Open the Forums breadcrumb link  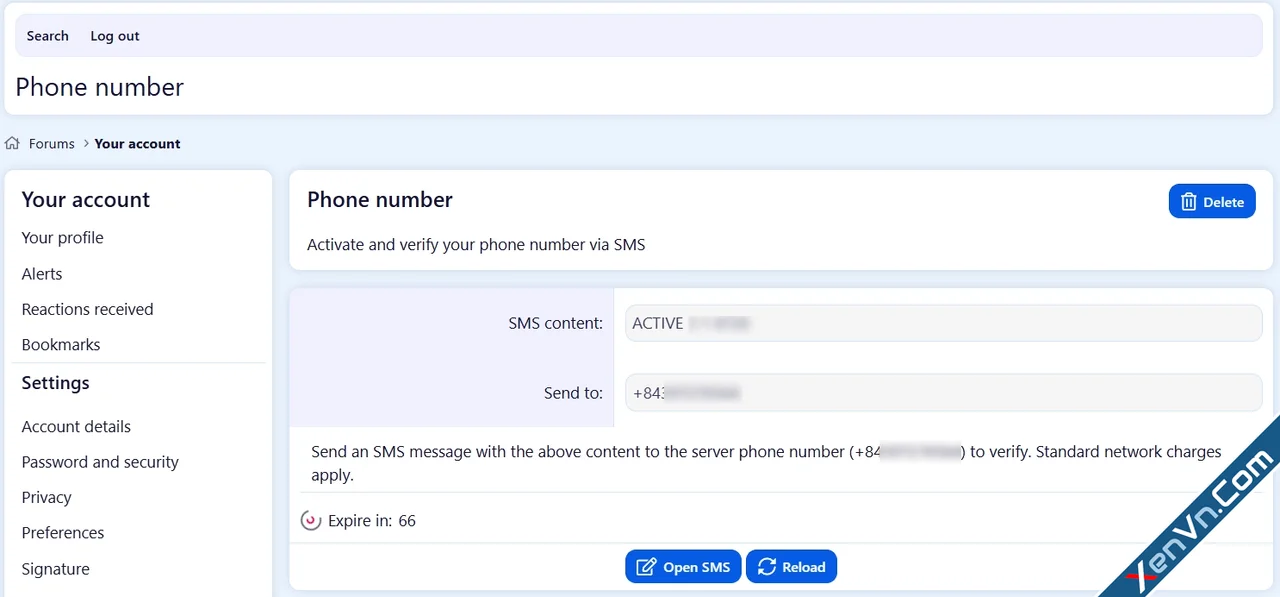[x=52, y=143]
